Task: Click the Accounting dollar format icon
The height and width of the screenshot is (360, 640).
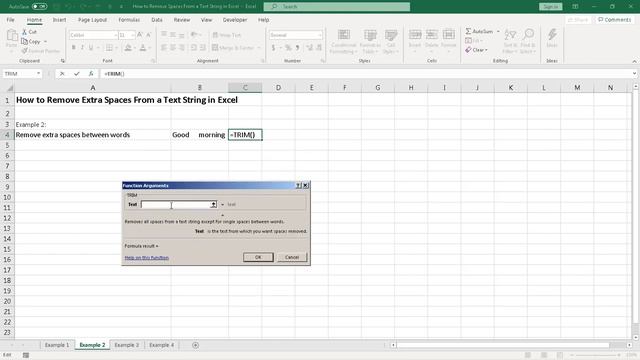Action: pyautogui.click(x=273, y=48)
